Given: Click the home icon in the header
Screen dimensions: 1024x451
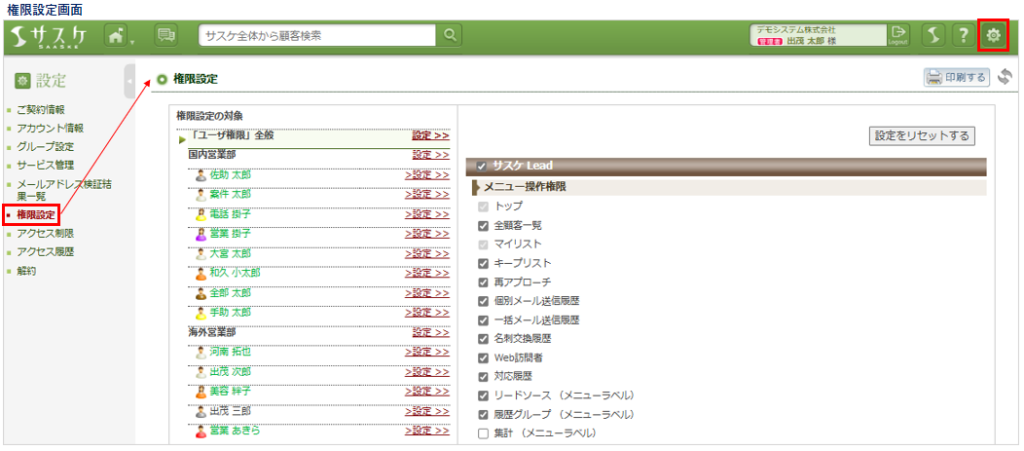Looking at the screenshot, I should [116, 35].
